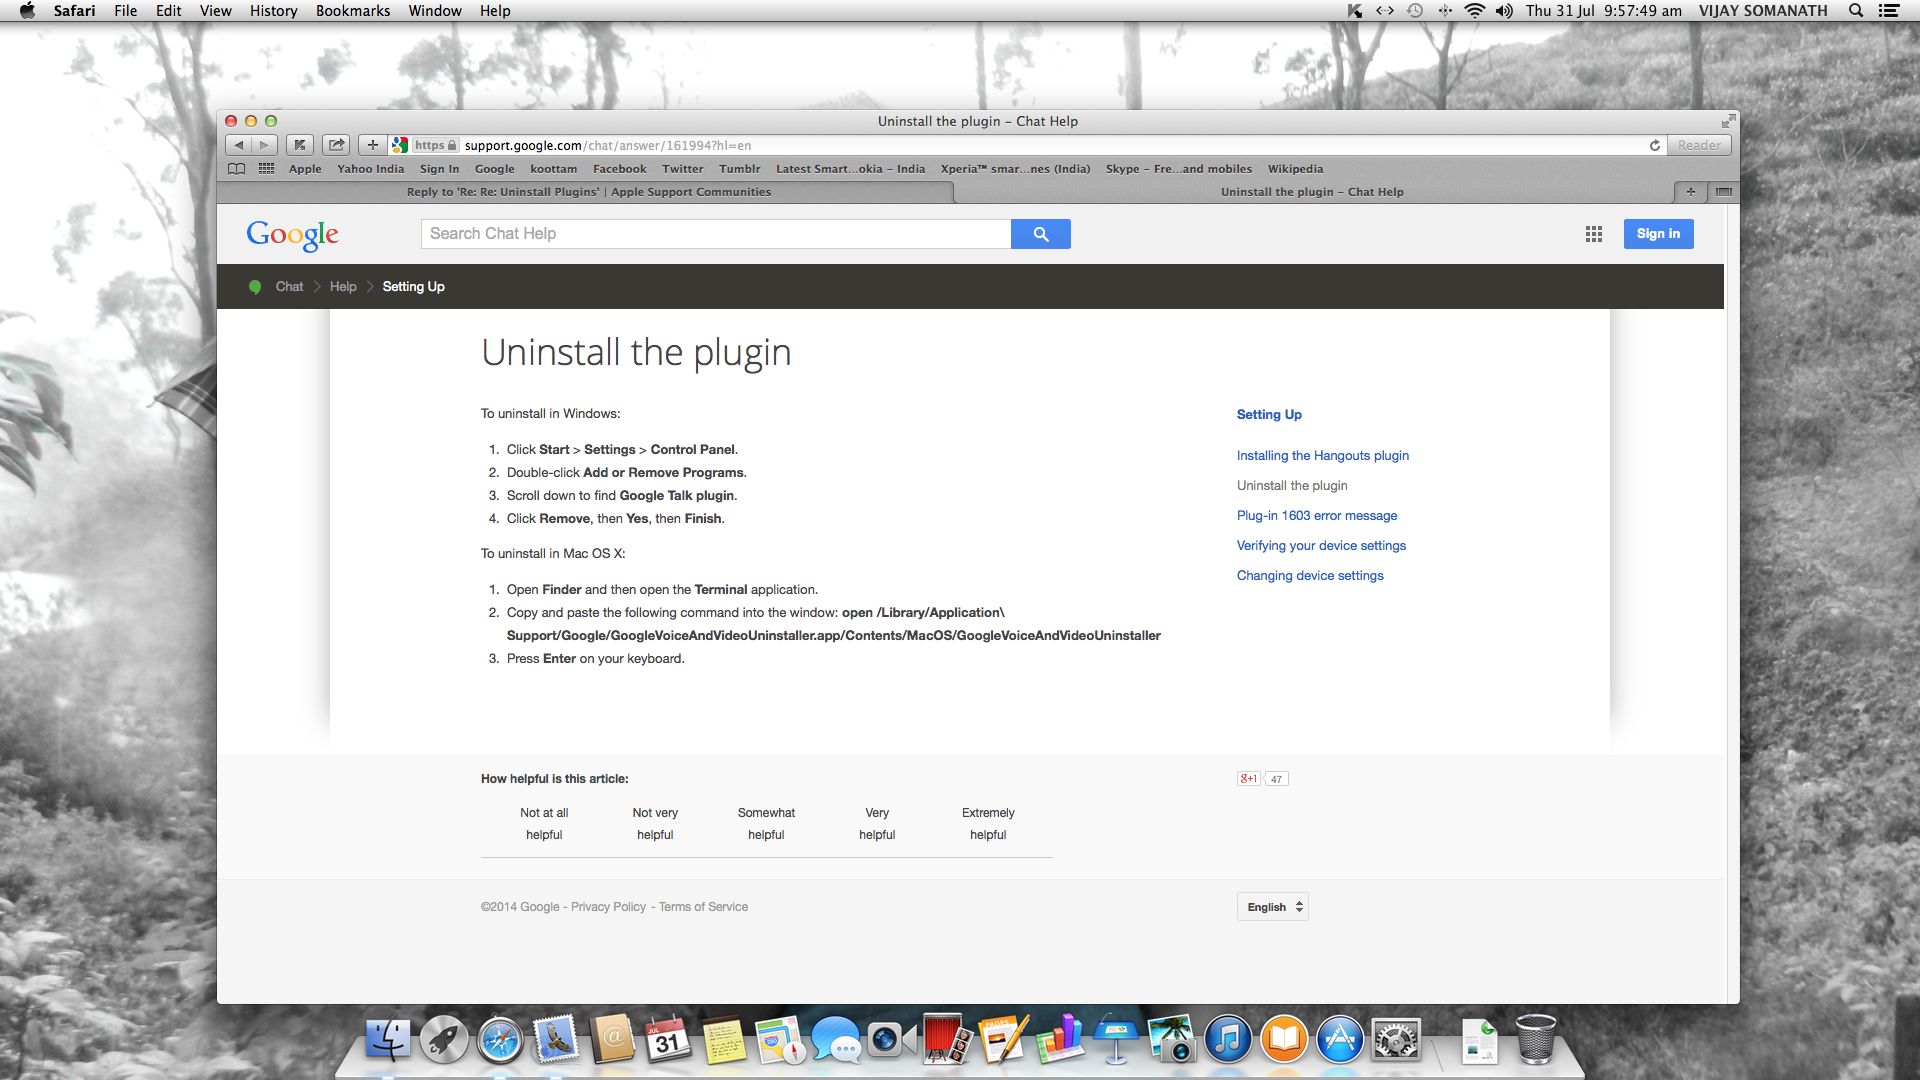Click the blue search magnifier button

[x=1040, y=234]
